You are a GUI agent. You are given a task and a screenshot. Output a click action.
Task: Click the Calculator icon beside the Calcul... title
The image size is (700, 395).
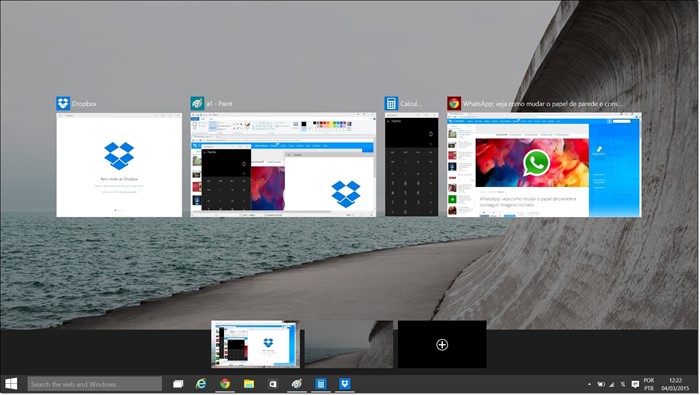(391, 103)
